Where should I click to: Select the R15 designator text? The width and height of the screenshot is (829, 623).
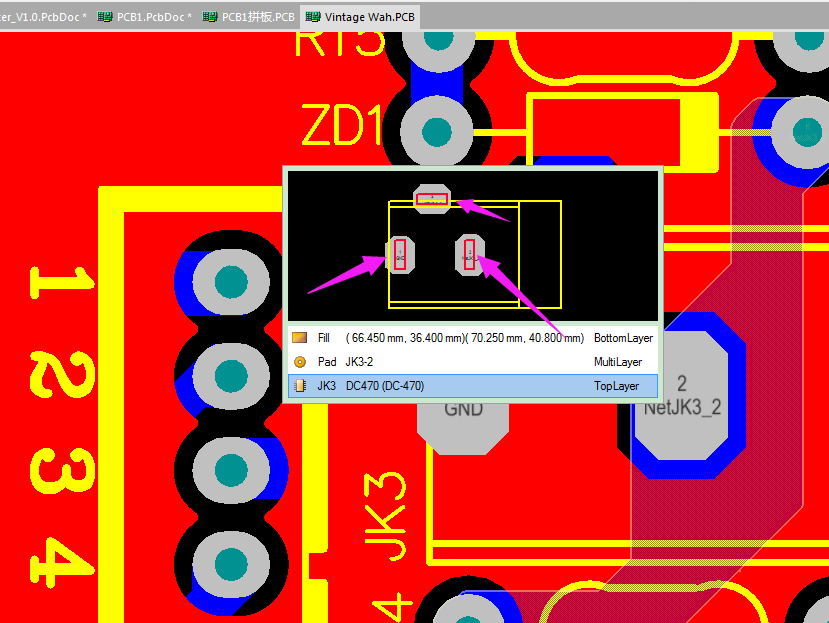click(338, 42)
